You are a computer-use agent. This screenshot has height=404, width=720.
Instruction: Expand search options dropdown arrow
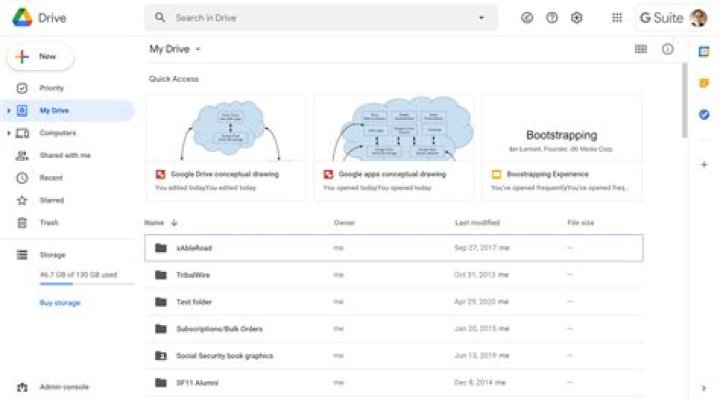(481, 18)
